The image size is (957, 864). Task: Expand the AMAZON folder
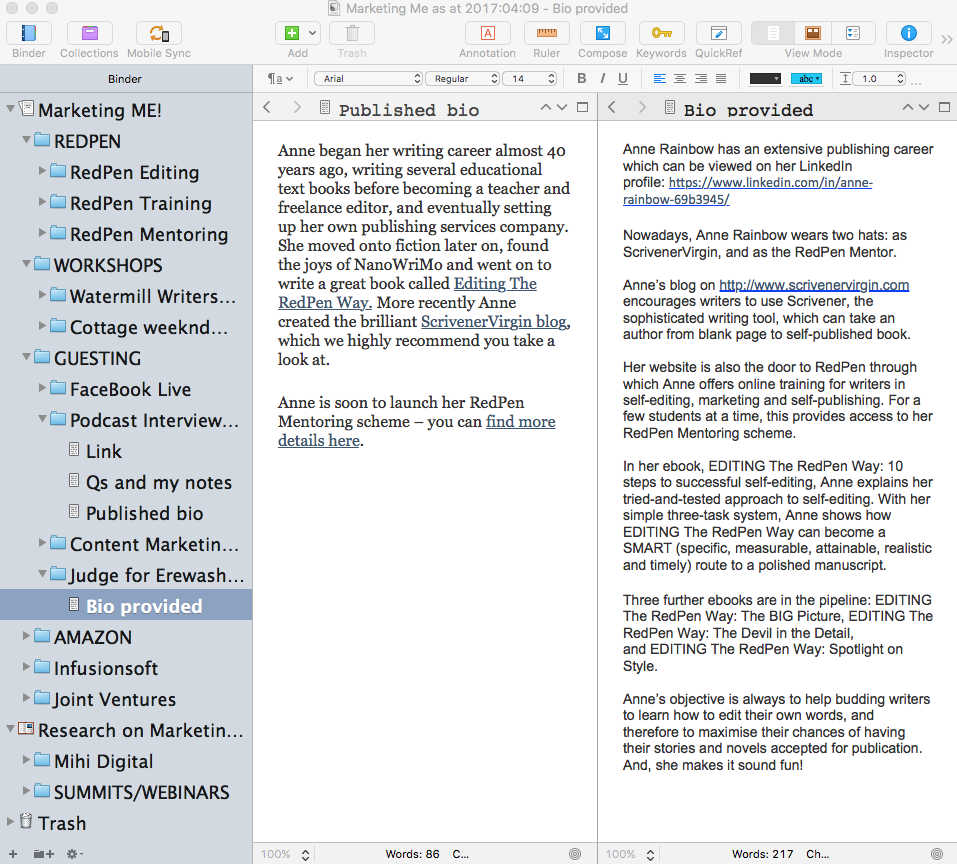tap(26, 635)
